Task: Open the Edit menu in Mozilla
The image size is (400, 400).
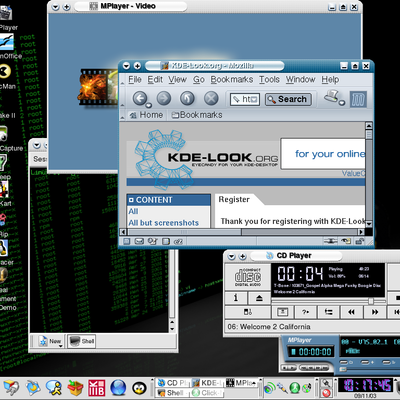Action: [x=155, y=80]
